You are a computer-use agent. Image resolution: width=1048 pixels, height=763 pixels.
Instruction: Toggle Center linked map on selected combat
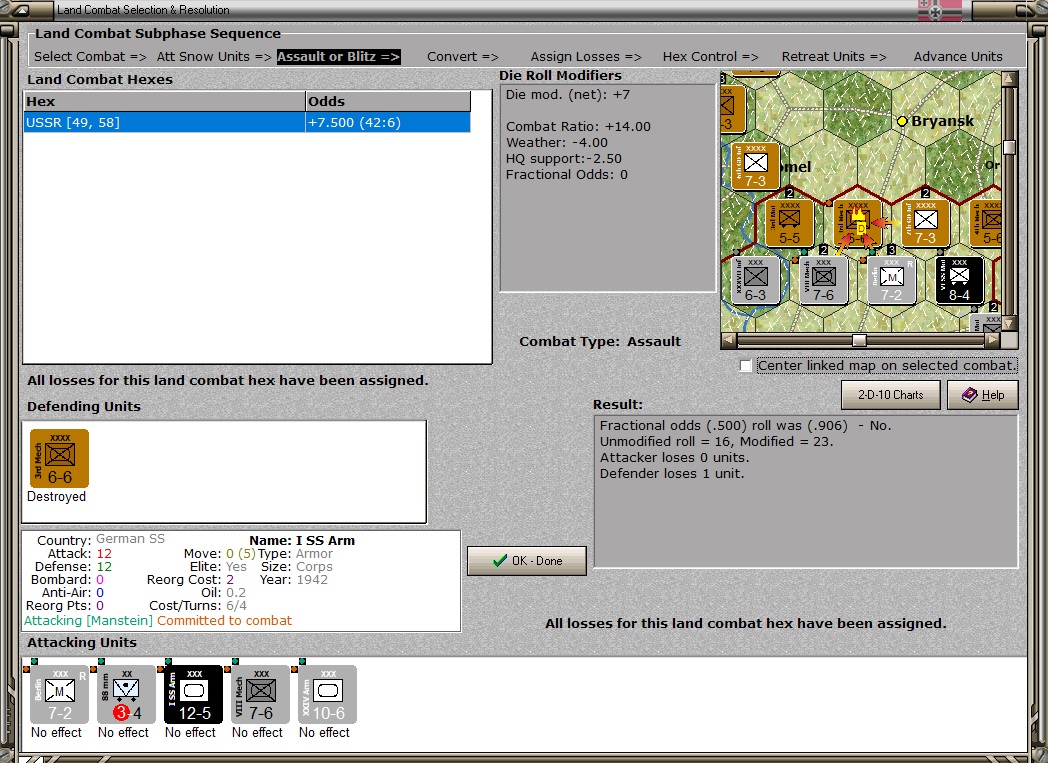coord(746,365)
